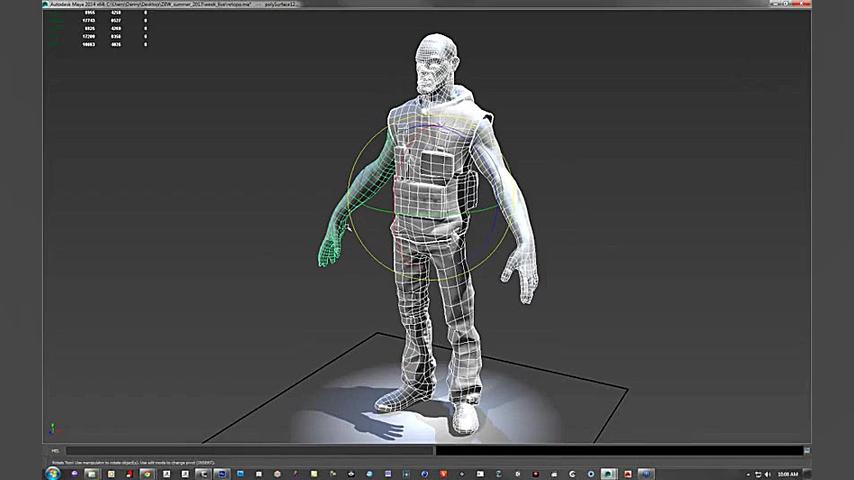The image size is (854, 480).
Task: Click the network icon in the system tray
Action: pos(758,475)
